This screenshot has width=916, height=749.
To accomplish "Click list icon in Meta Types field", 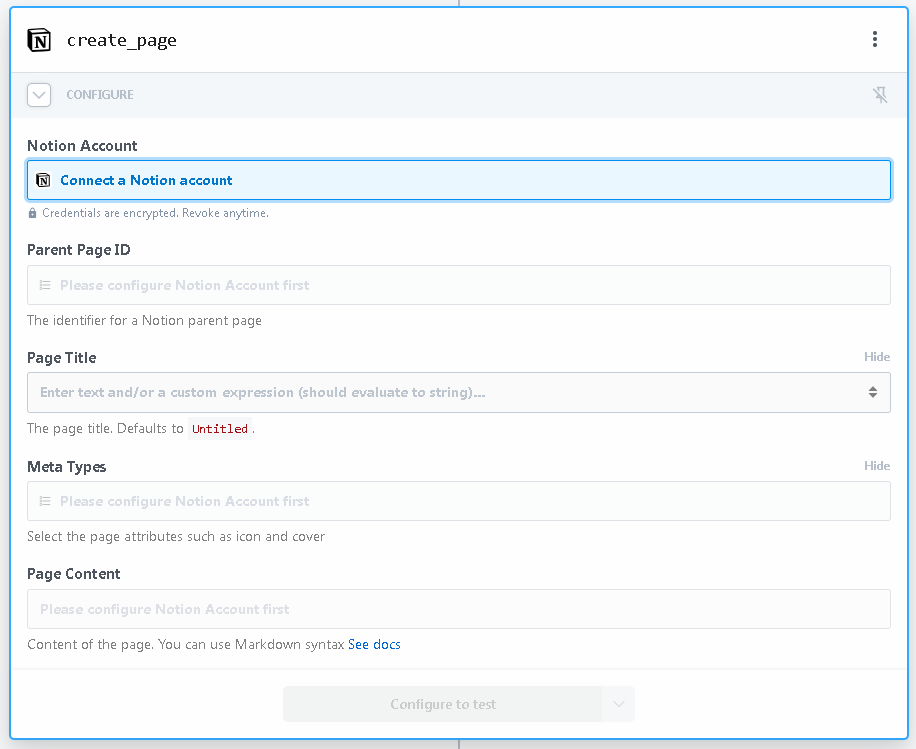I will (x=45, y=501).
